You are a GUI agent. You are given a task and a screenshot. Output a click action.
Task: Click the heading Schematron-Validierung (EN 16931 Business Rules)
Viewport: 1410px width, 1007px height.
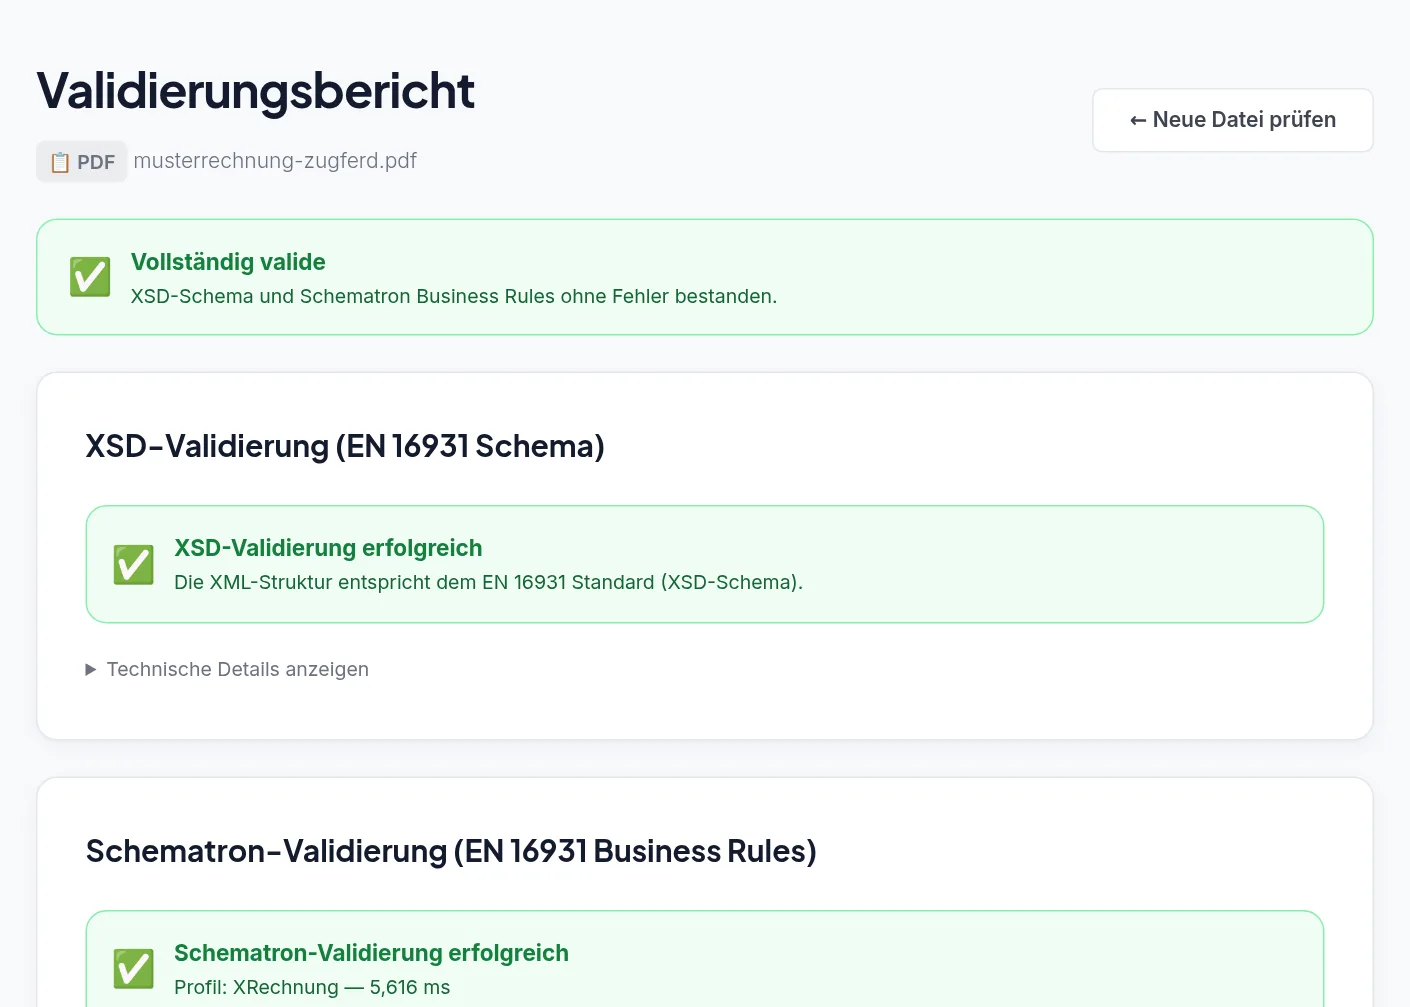451,851
